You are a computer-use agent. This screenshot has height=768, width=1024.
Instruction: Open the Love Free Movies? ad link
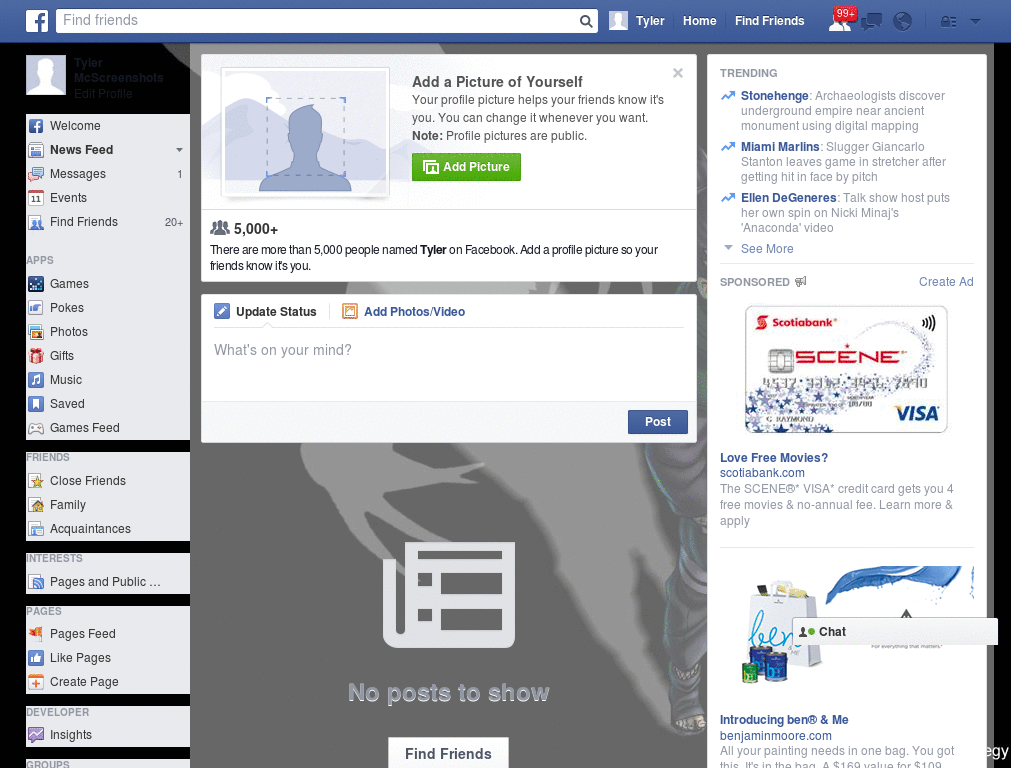774,458
